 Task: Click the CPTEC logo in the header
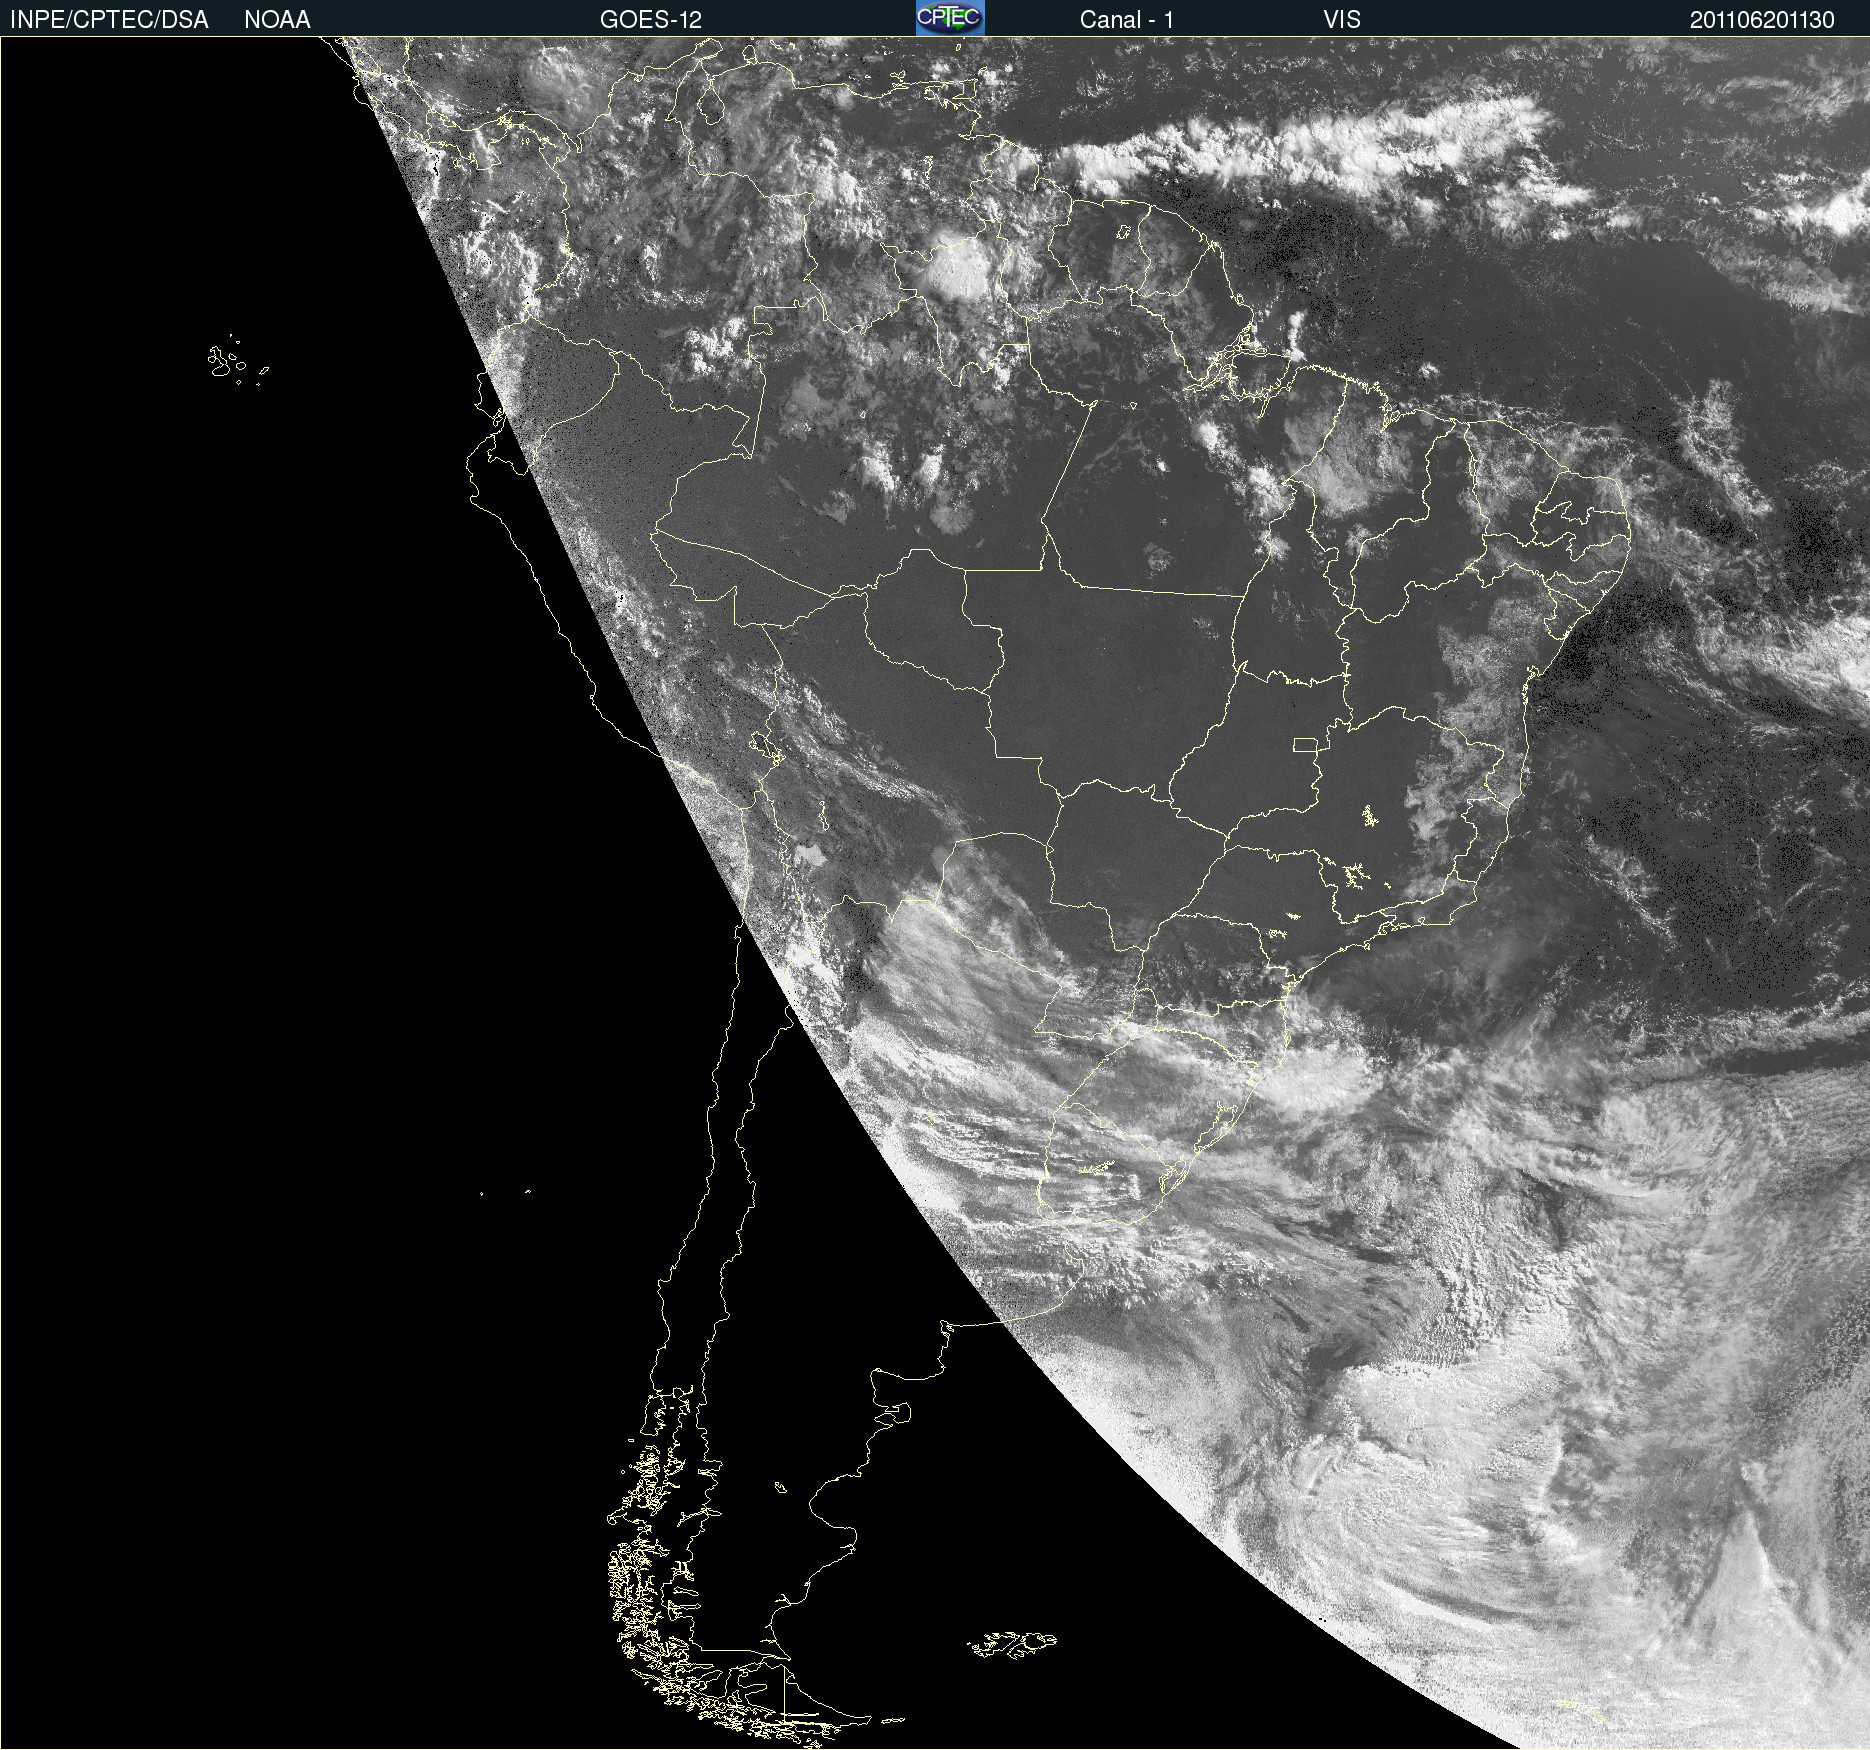click(950, 18)
